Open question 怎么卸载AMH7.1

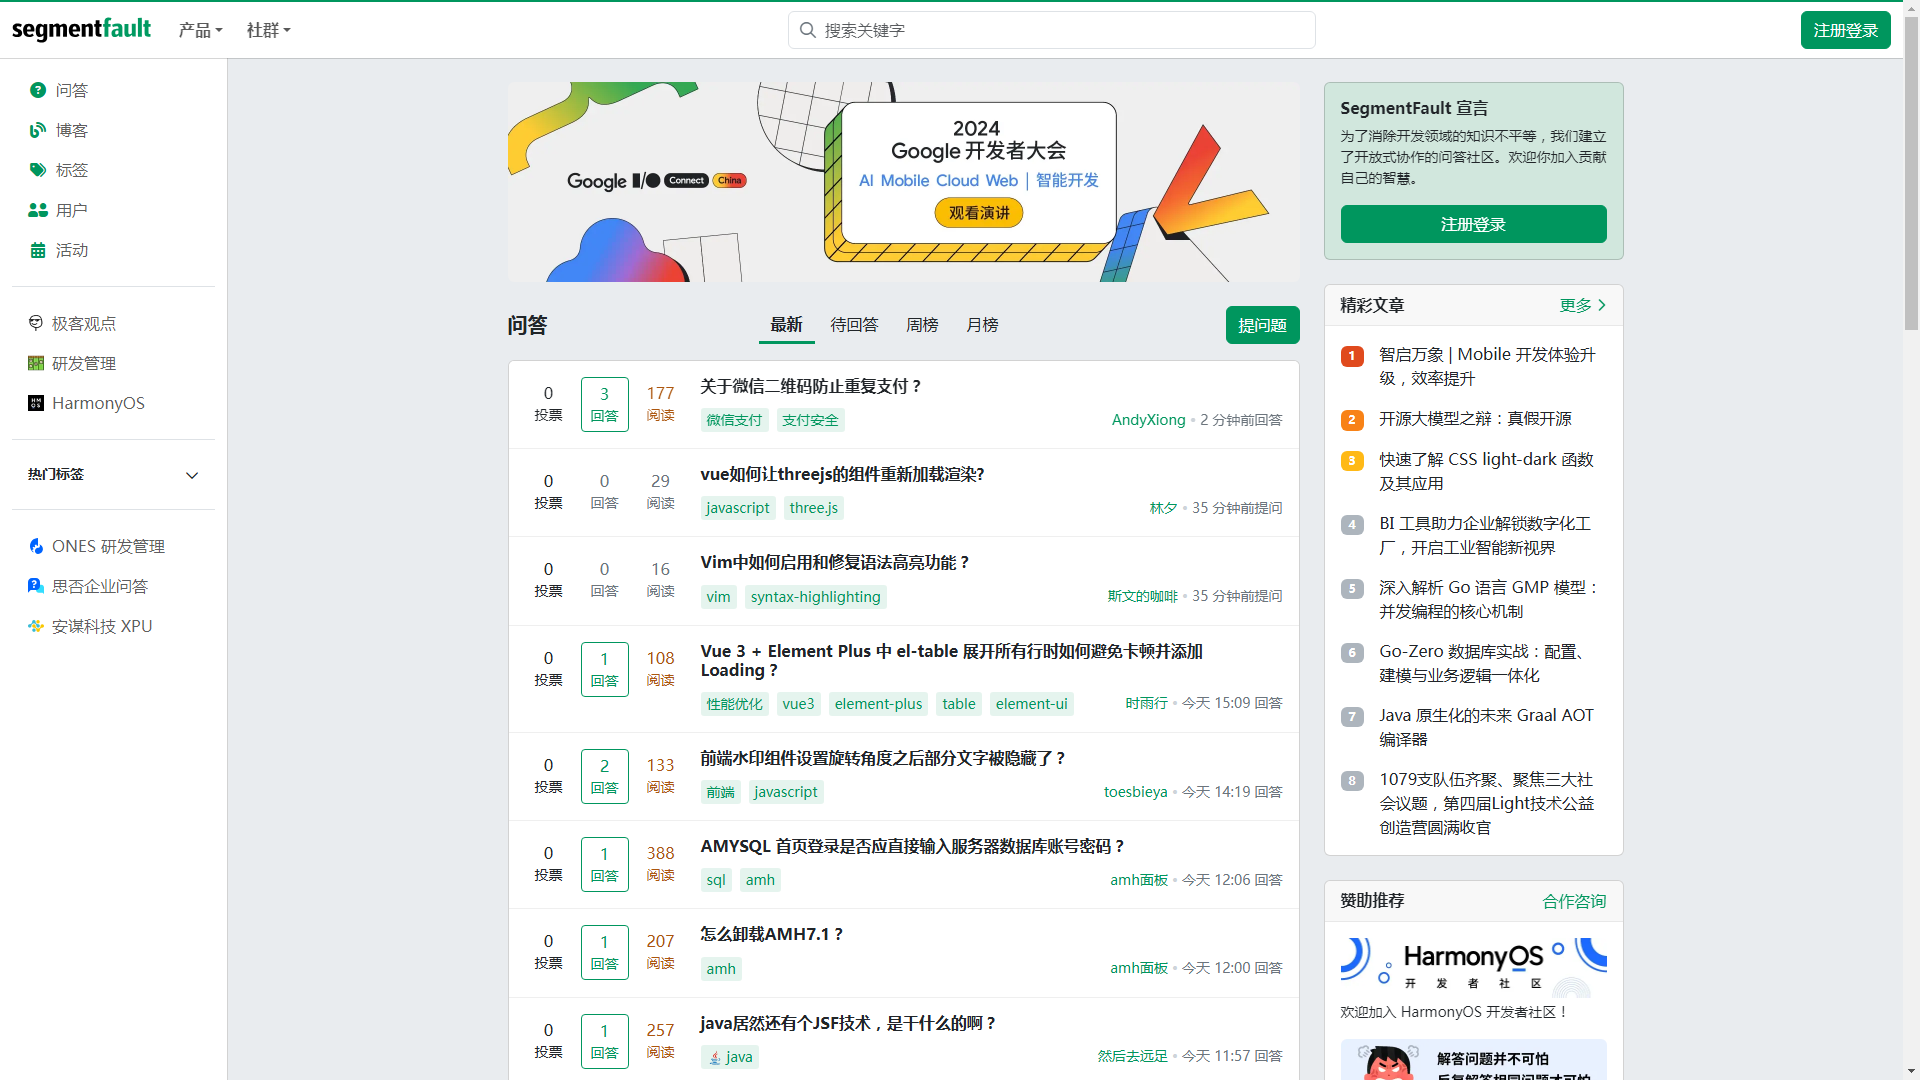[x=772, y=934]
